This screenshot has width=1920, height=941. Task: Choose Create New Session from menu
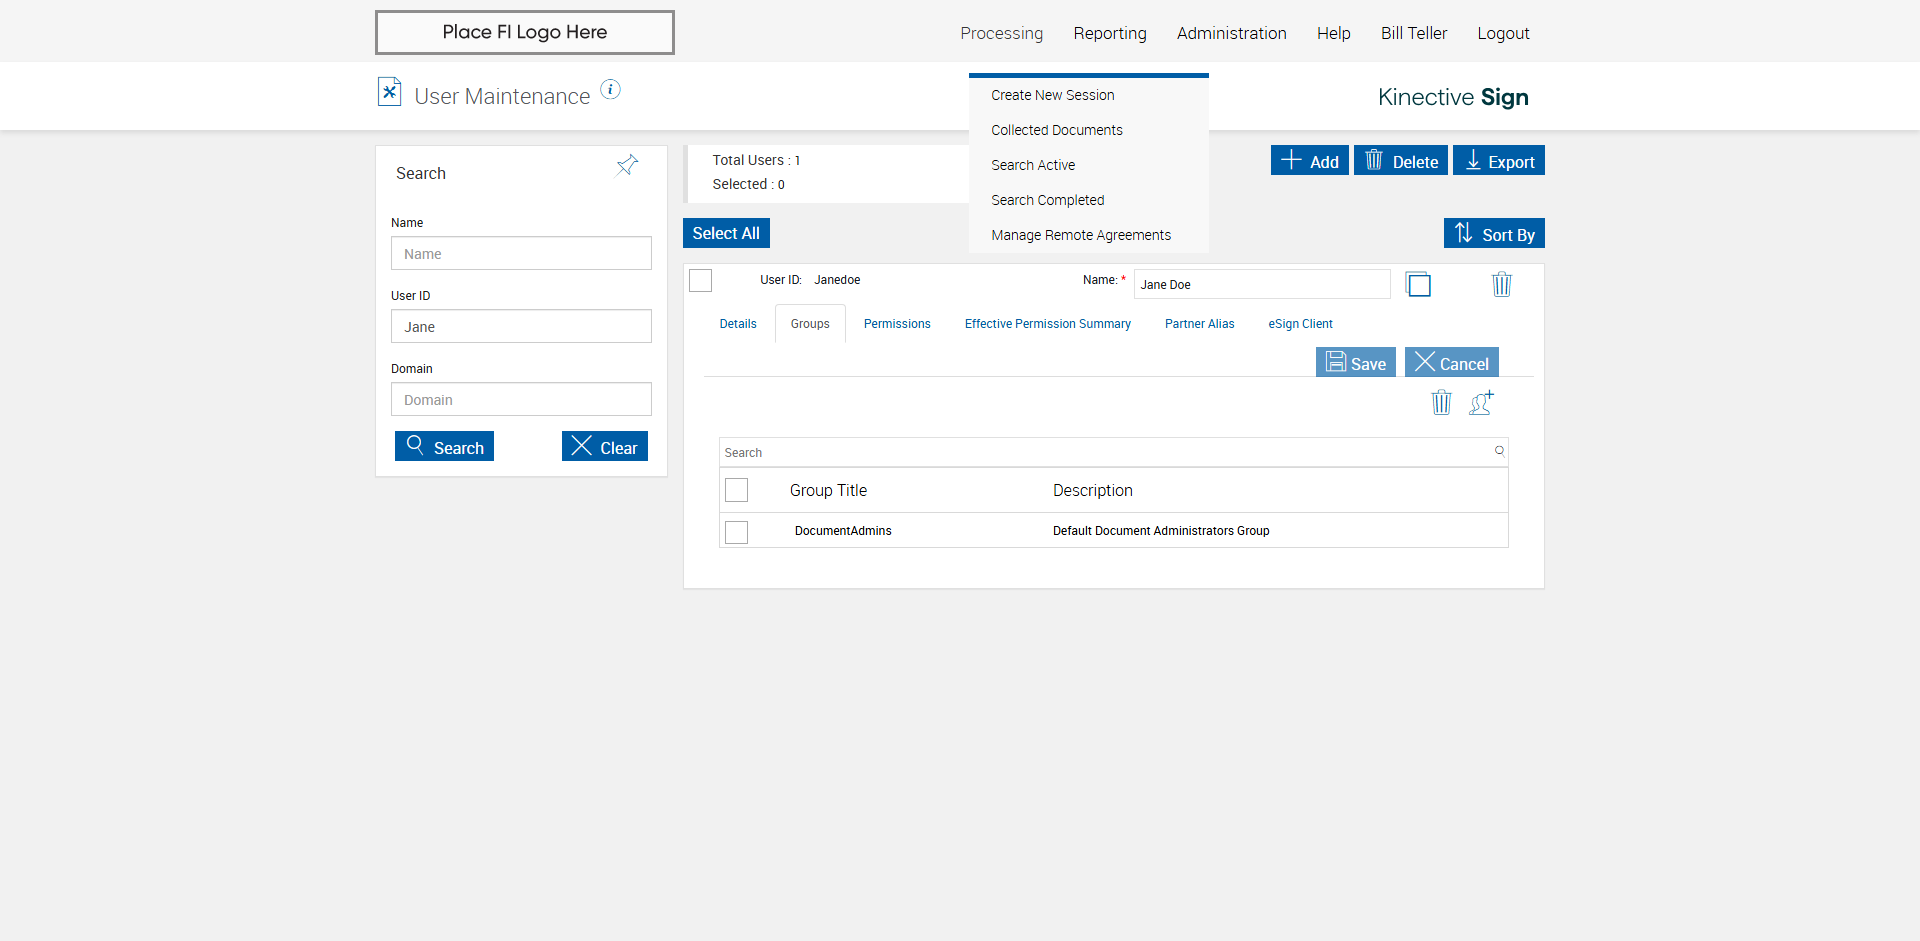[1053, 95]
